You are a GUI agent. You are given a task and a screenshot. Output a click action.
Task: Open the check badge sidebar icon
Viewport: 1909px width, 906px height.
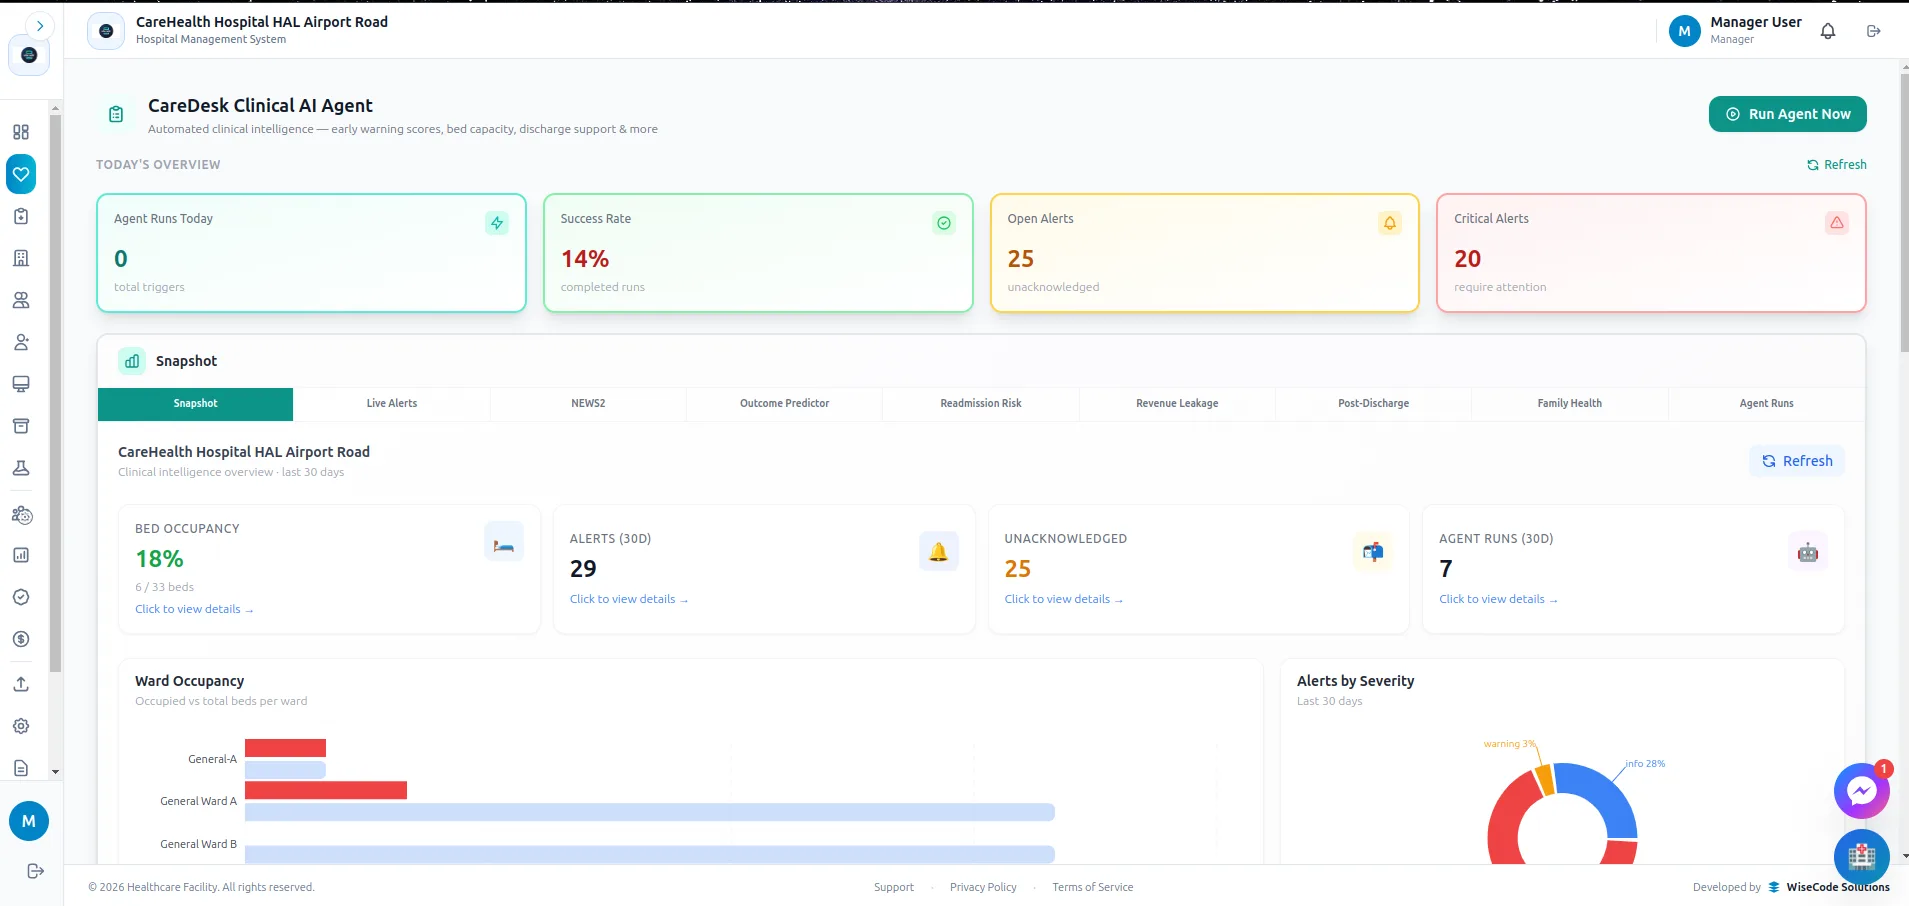pyautogui.click(x=21, y=597)
